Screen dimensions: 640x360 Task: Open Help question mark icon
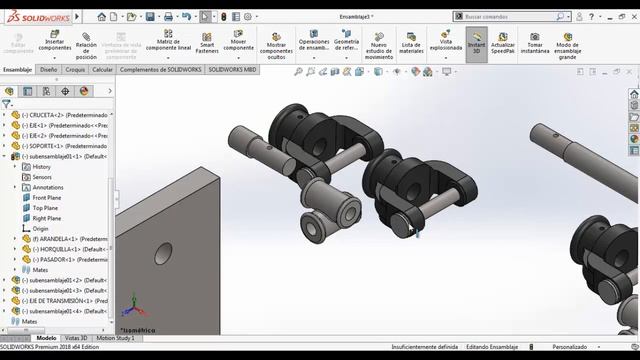[x=591, y=17]
